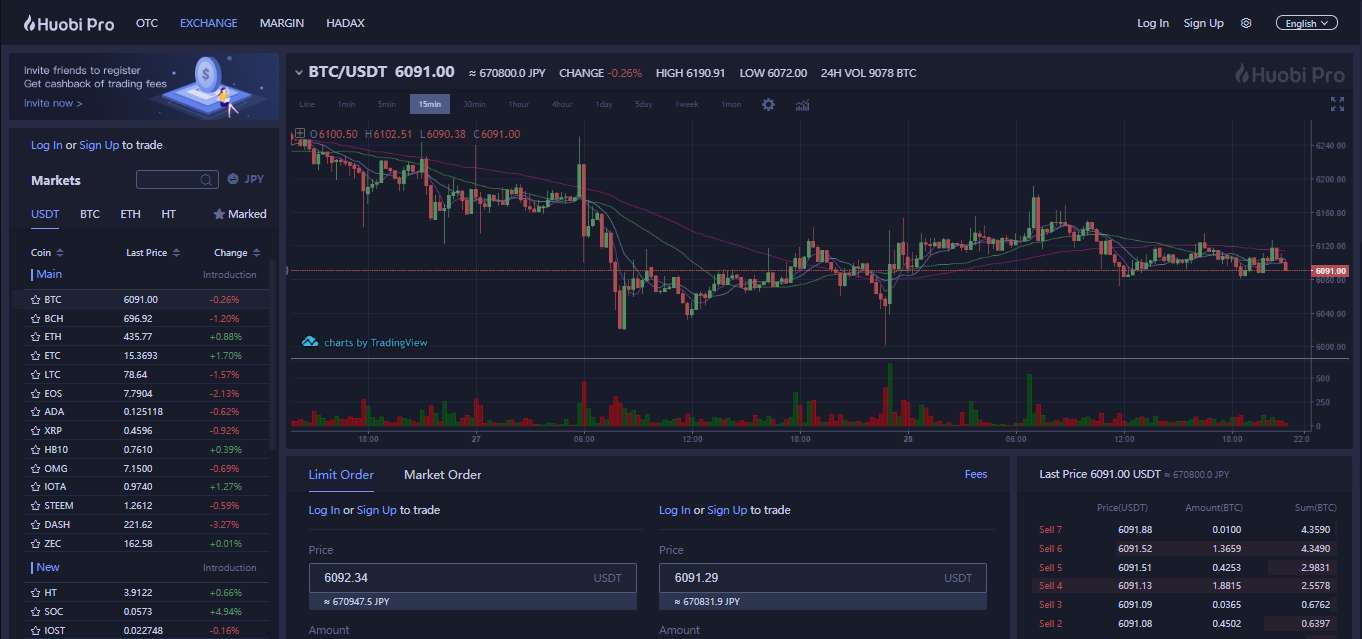Open the Fees link
This screenshot has width=1362, height=639.
(x=976, y=475)
